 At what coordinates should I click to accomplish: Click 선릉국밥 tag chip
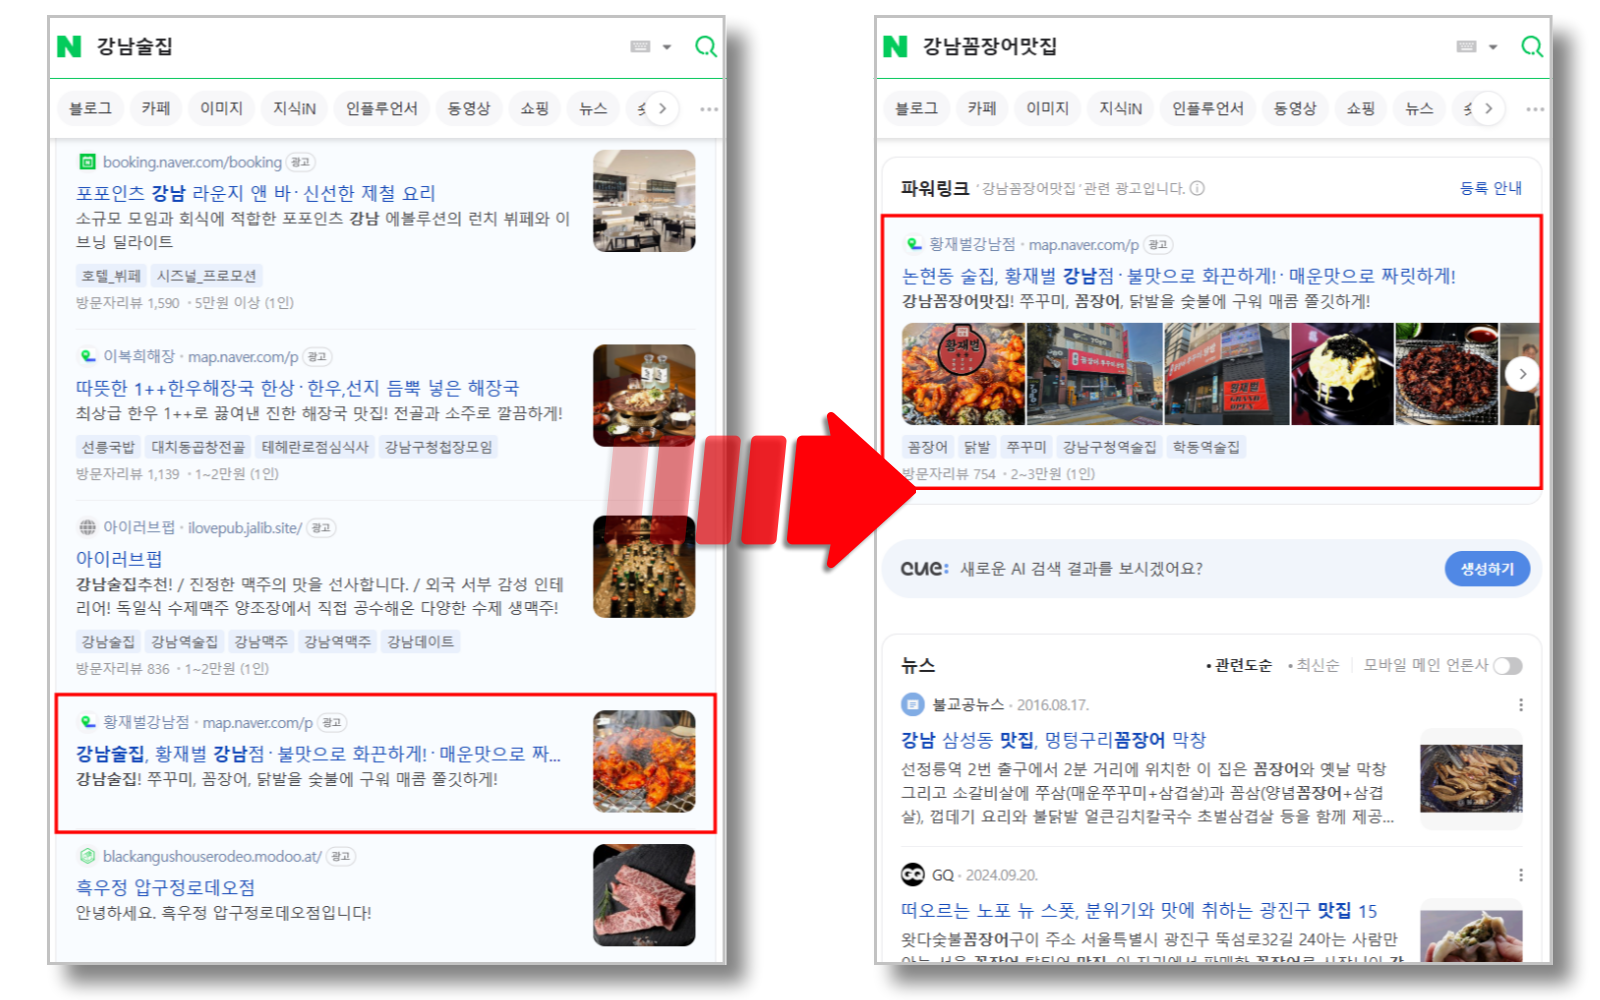pos(108,447)
